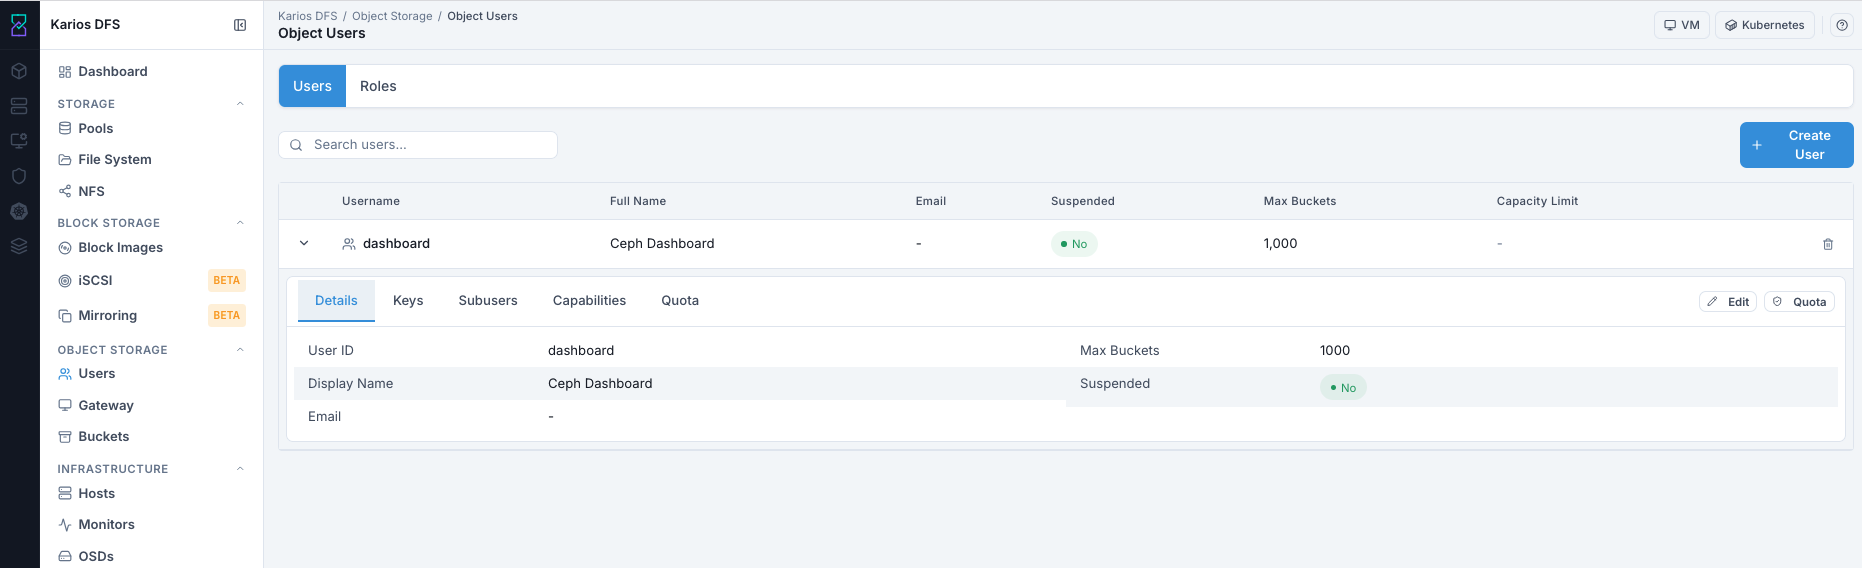
Task: Click the Max Buckets column header
Action: (x=1300, y=201)
